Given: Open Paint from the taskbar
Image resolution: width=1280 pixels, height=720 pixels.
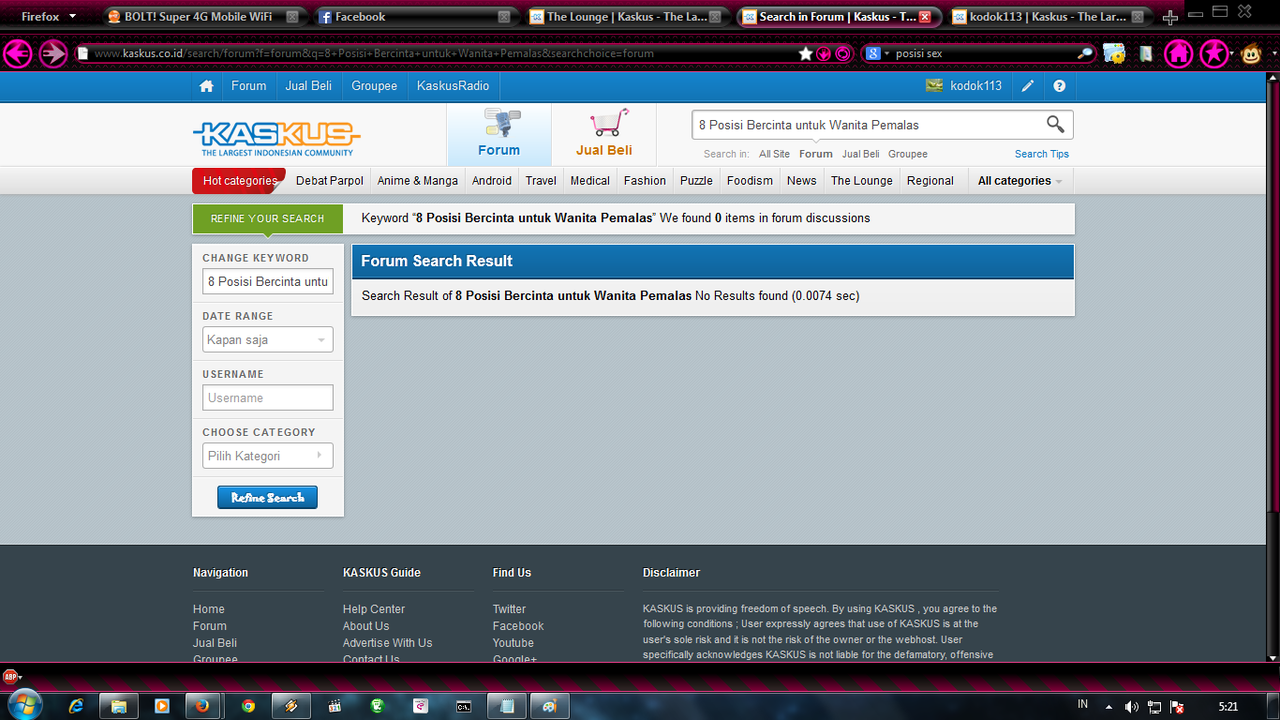Looking at the screenshot, I should click(549, 706).
